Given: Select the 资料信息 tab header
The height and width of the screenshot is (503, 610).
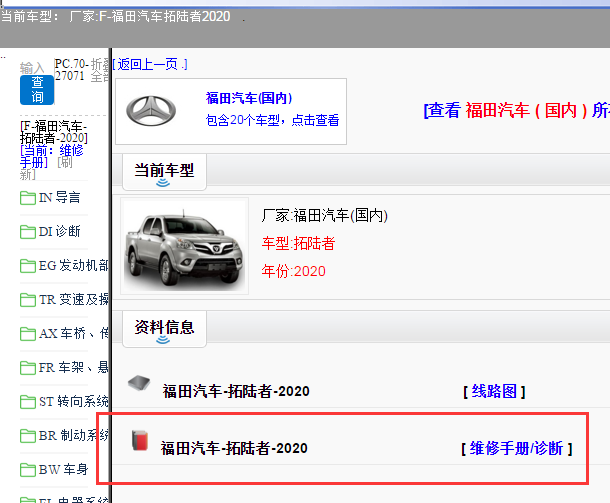Looking at the screenshot, I should pos(164,329).
